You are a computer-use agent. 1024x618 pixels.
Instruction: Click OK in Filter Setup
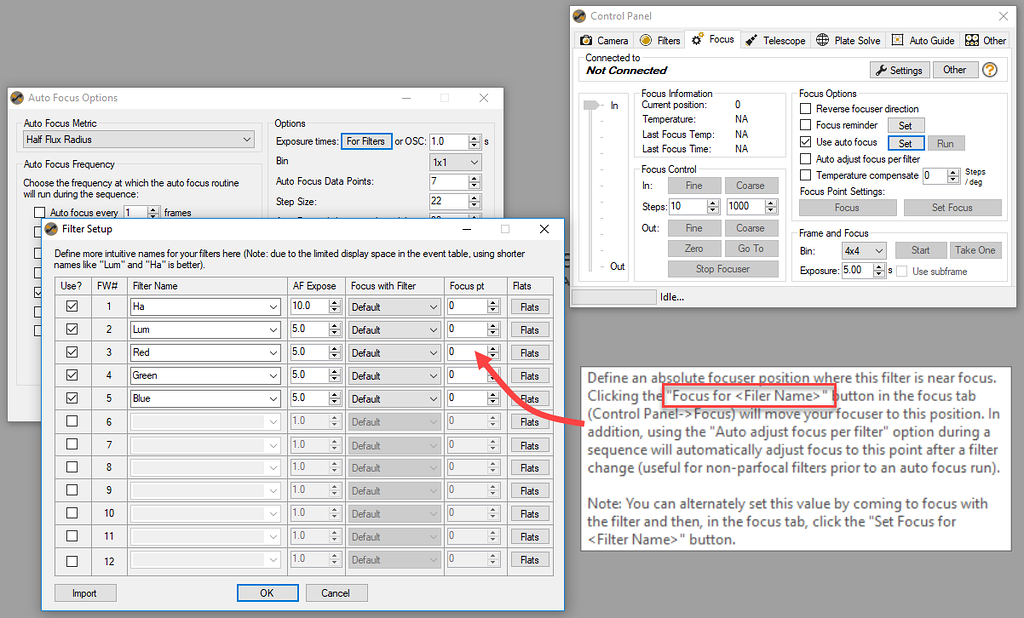coord(267,592)
